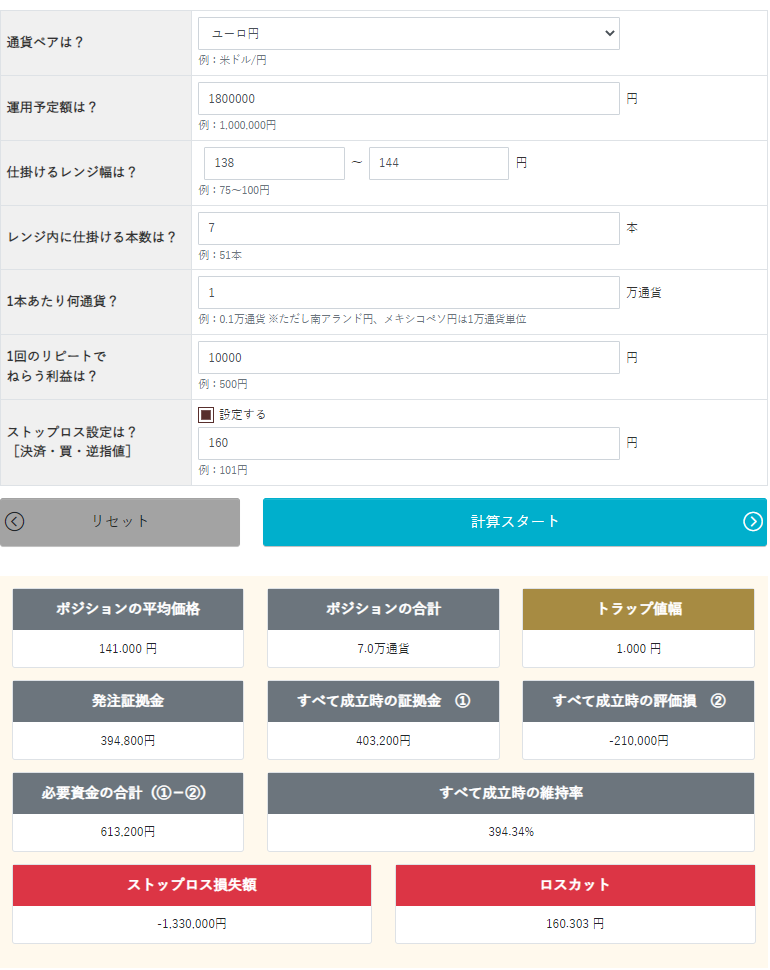Click the example hint 例：米ドル/円

[x=233, y=60]
